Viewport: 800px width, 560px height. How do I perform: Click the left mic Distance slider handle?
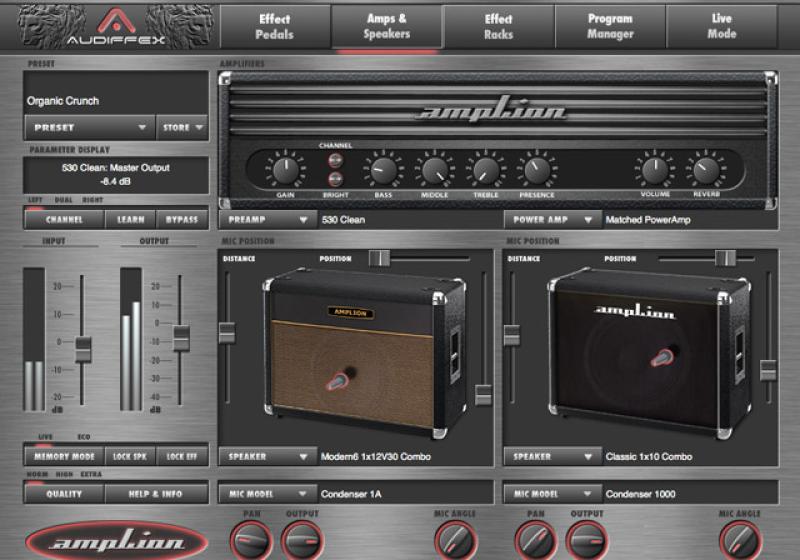coord(227,333)
